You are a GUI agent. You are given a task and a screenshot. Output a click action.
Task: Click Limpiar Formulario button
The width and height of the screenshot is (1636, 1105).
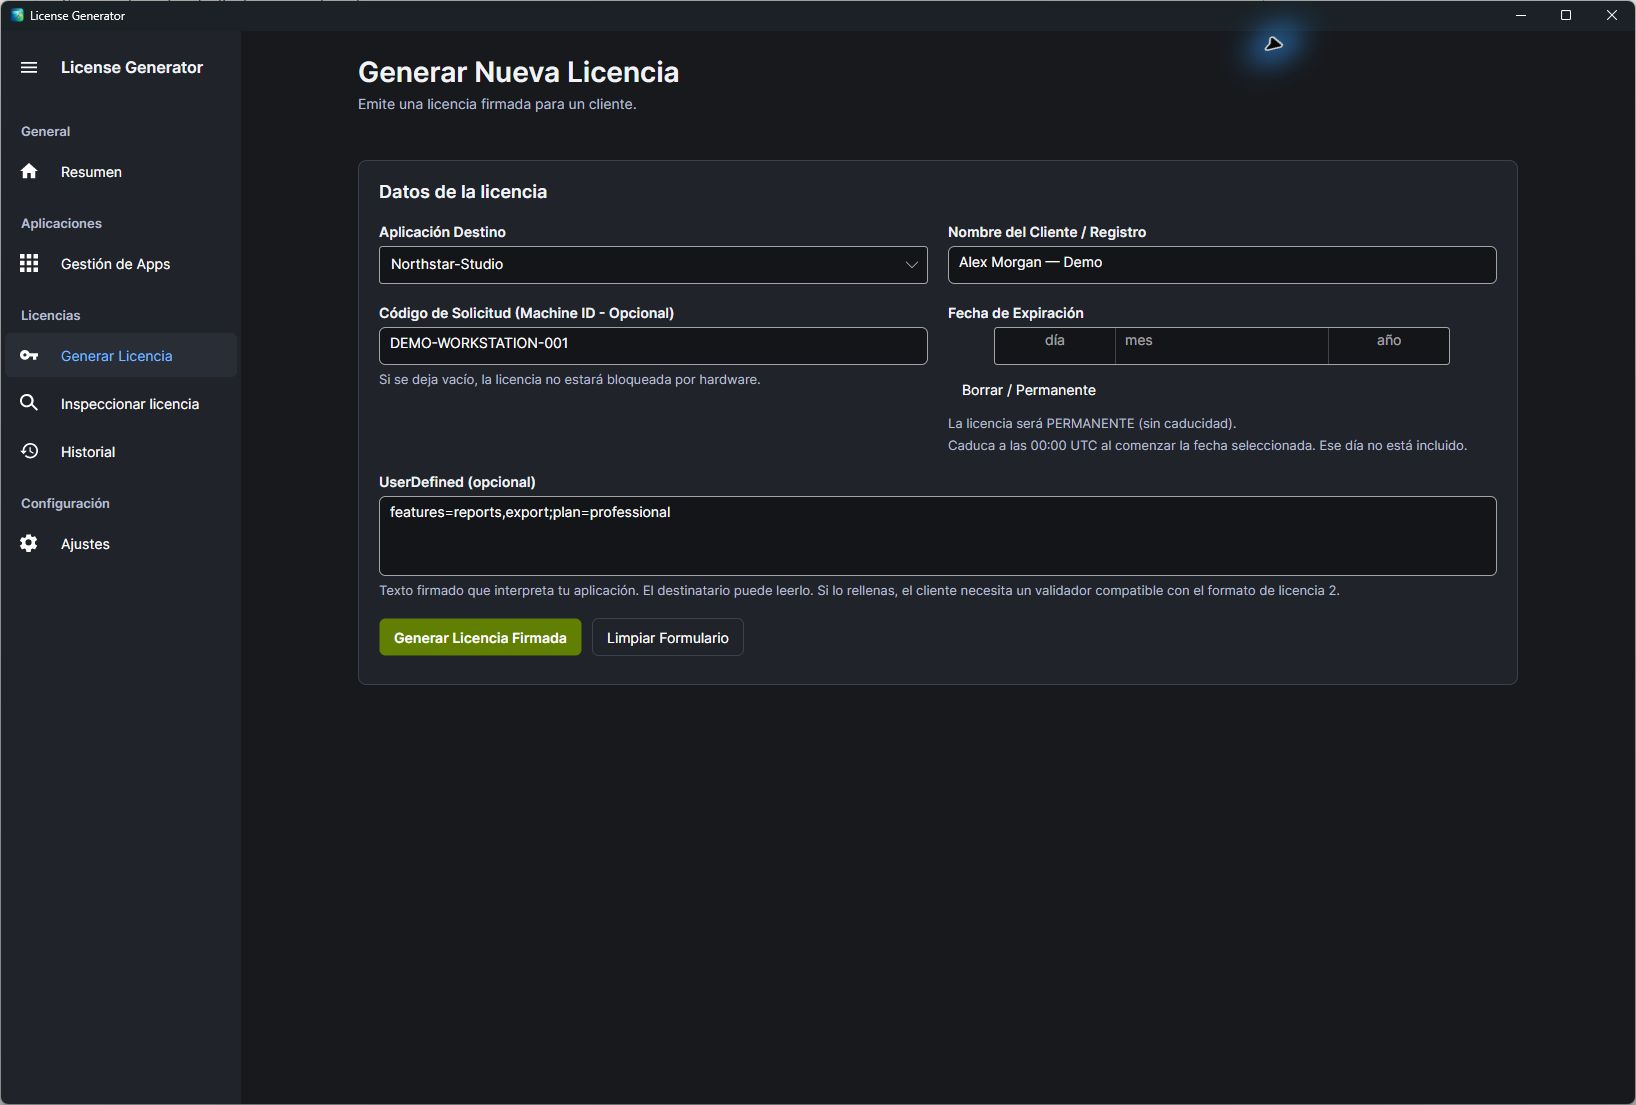point(668,638)
